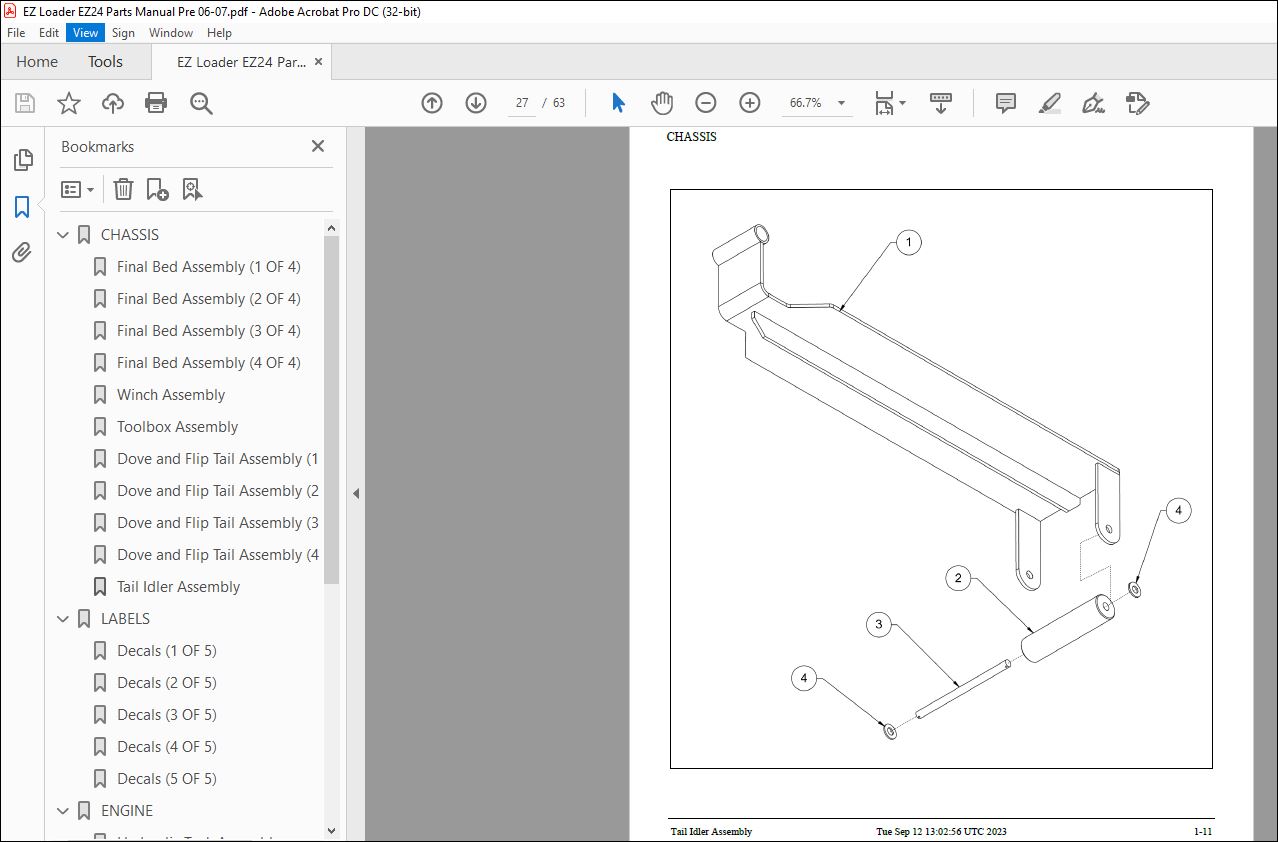This screenshot has width=1278, height=842.
Task: Select the LABELS bookmark heading
Action: click(125, 619)
